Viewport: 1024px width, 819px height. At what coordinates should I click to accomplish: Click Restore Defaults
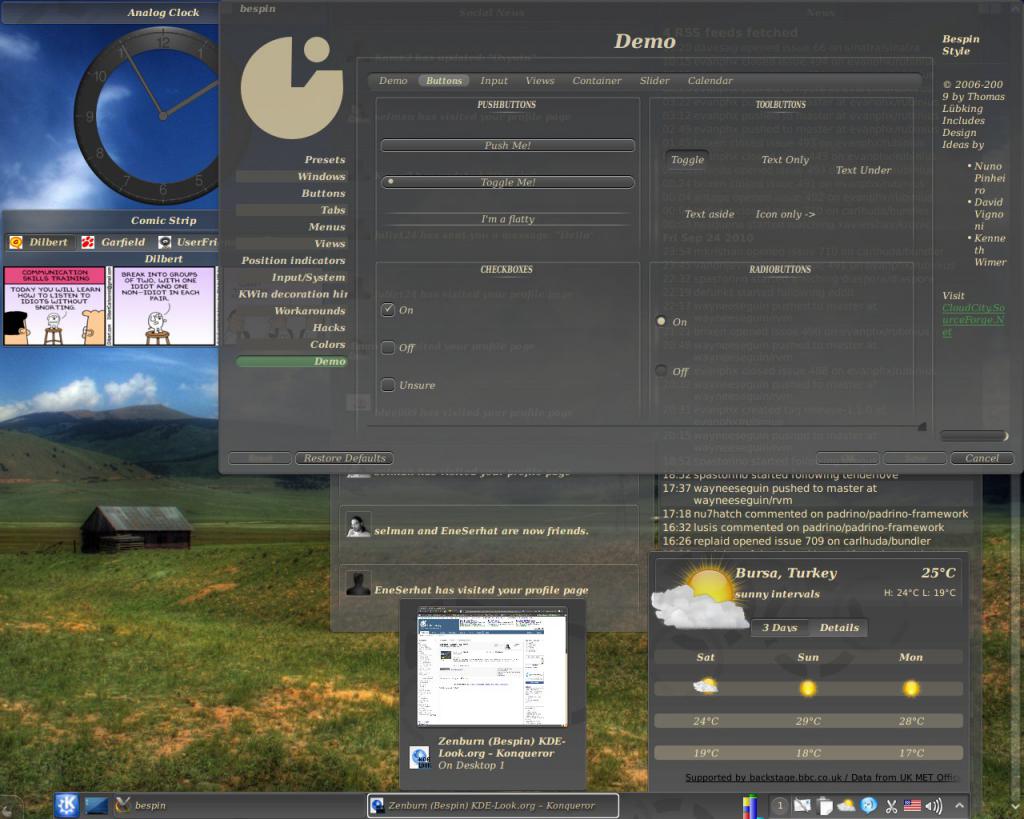[x=344, y=458]
